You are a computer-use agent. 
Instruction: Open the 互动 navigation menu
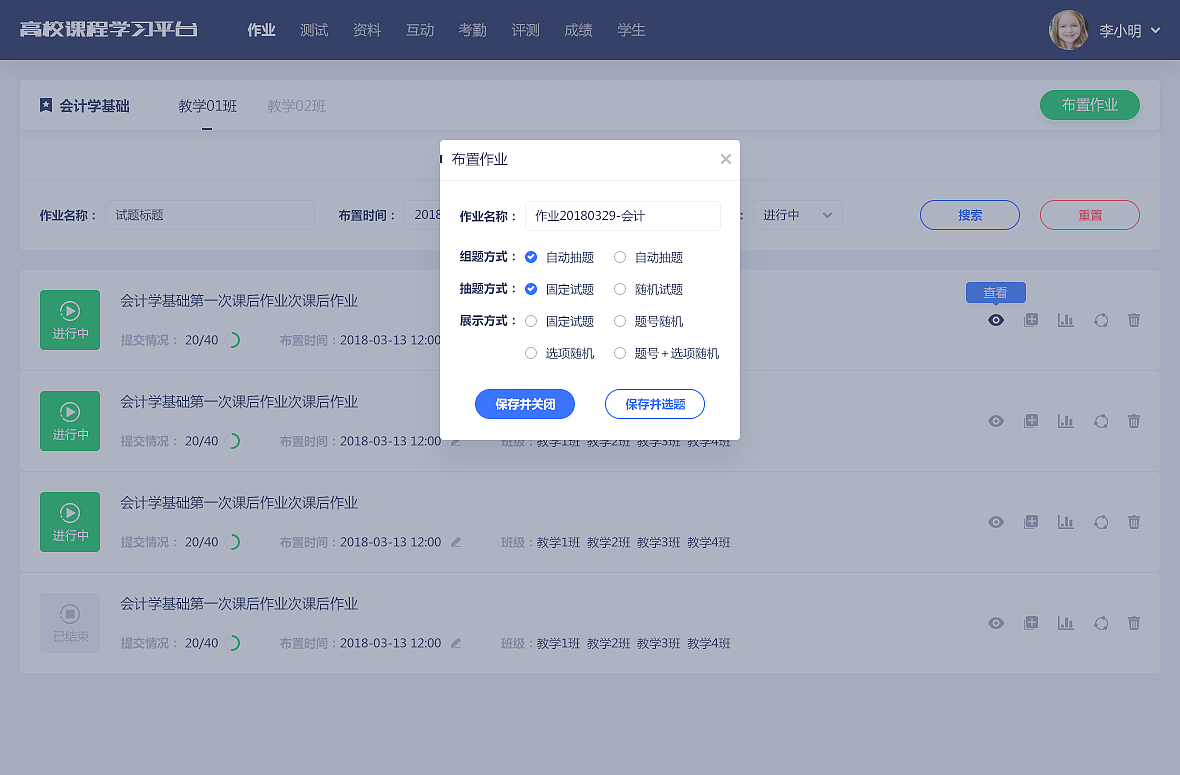(x=420, y=30)
